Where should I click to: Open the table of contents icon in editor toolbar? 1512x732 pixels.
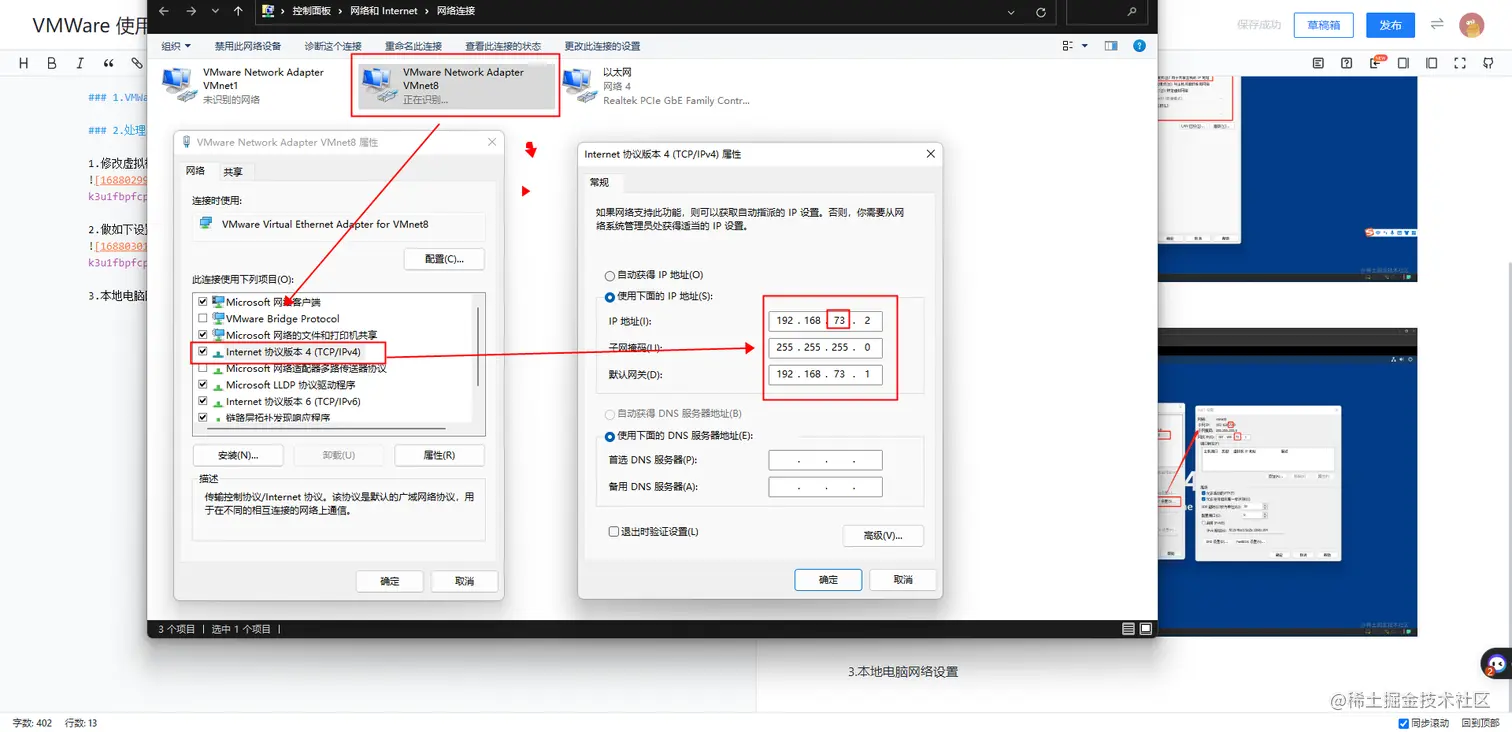pyautogui.click(x=1318, y=63)
